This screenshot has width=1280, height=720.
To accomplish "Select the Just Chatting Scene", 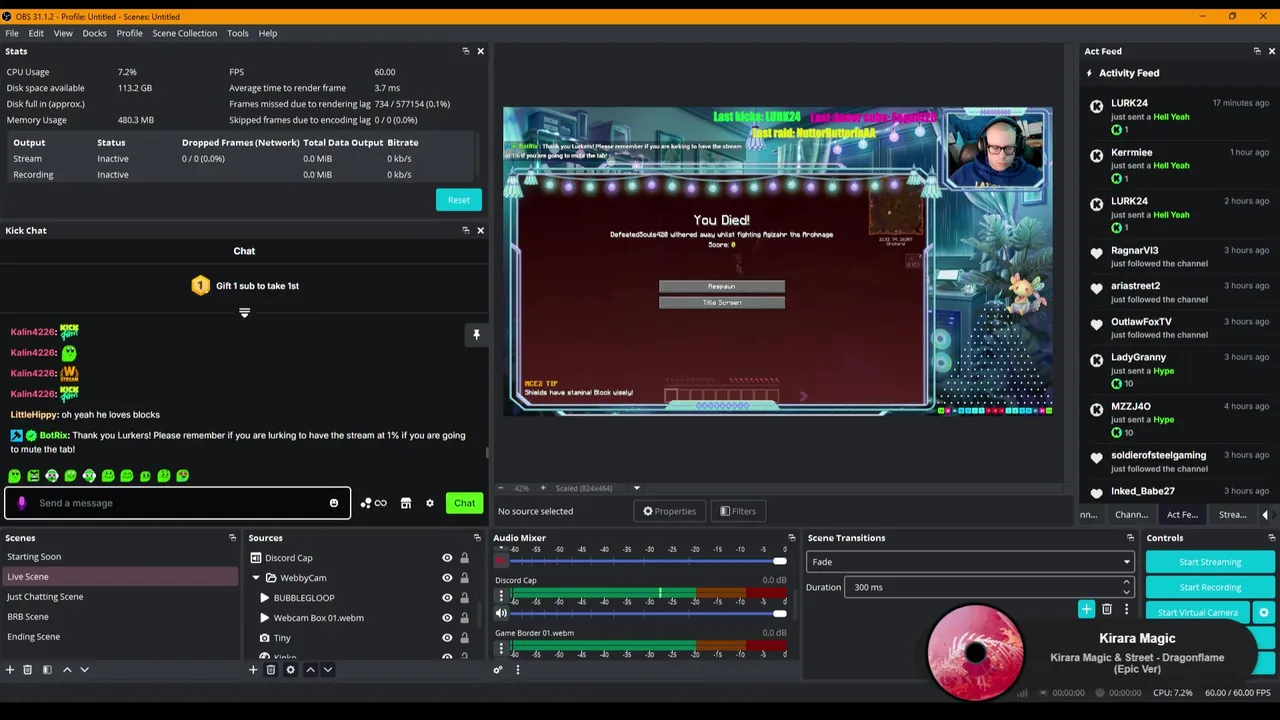I will pos(45,597).
